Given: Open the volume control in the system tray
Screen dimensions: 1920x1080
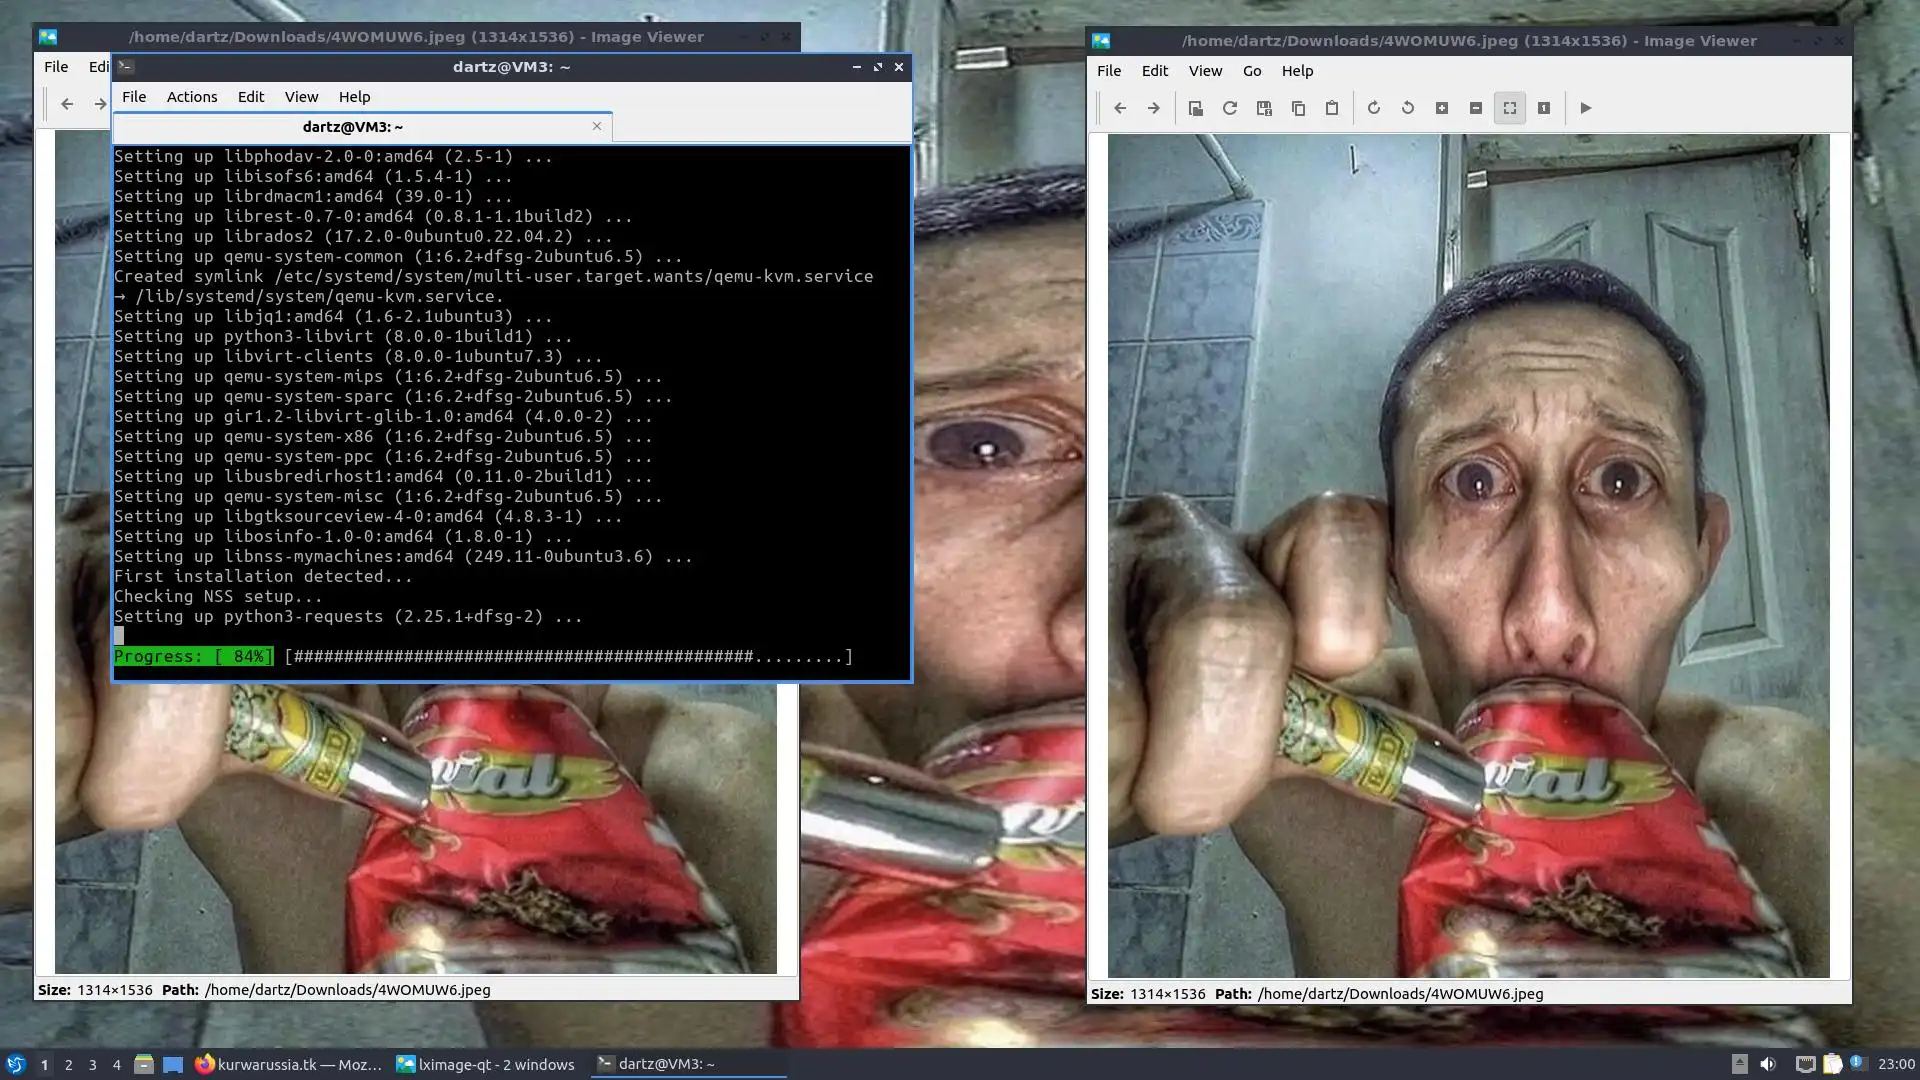Looking at the screenshot, I should (1768, 1064).
